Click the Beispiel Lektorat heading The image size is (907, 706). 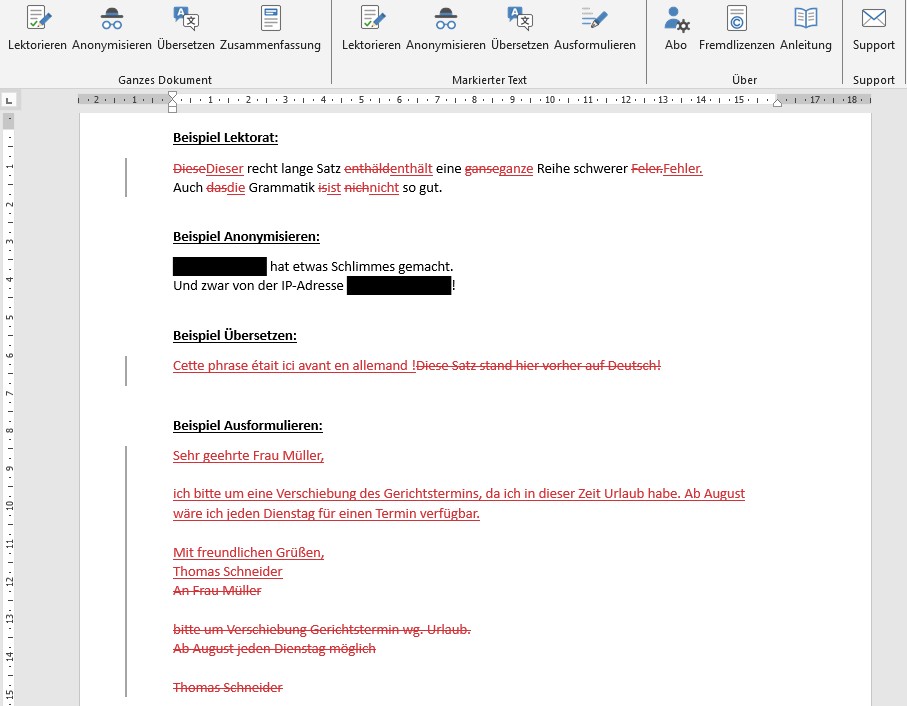(x=226, y=138)
